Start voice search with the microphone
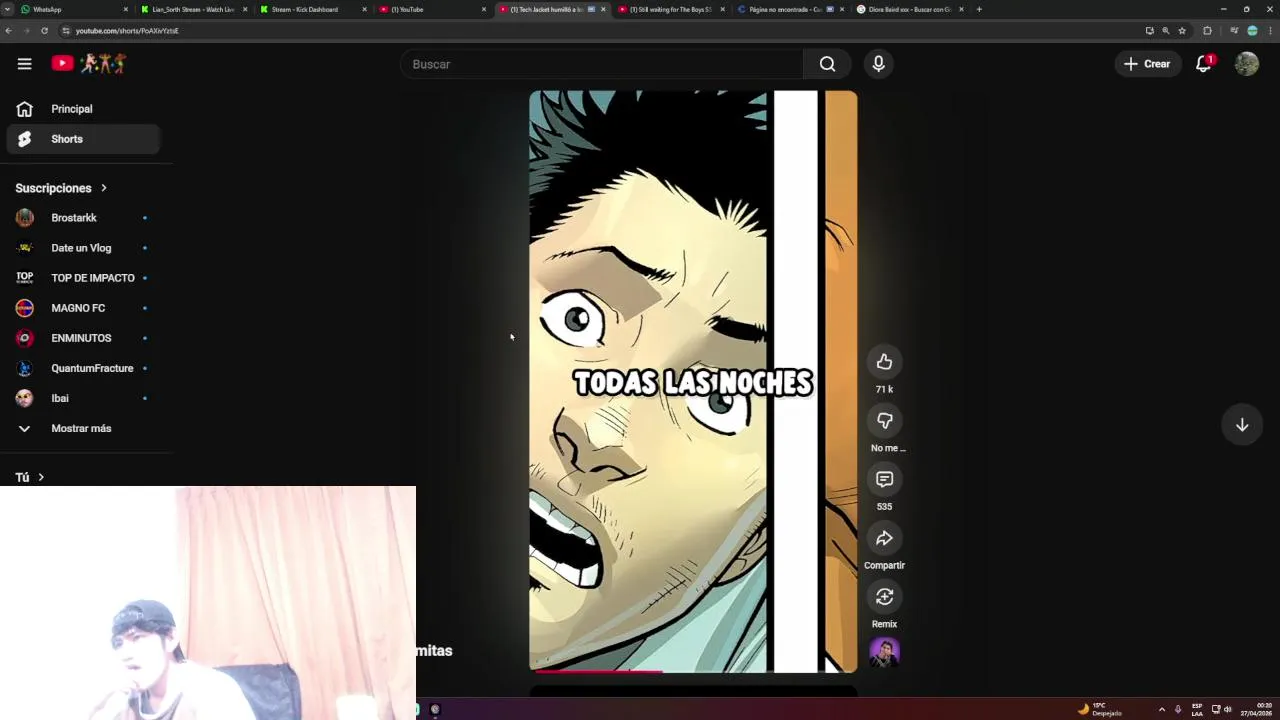 tap(878, 64)
